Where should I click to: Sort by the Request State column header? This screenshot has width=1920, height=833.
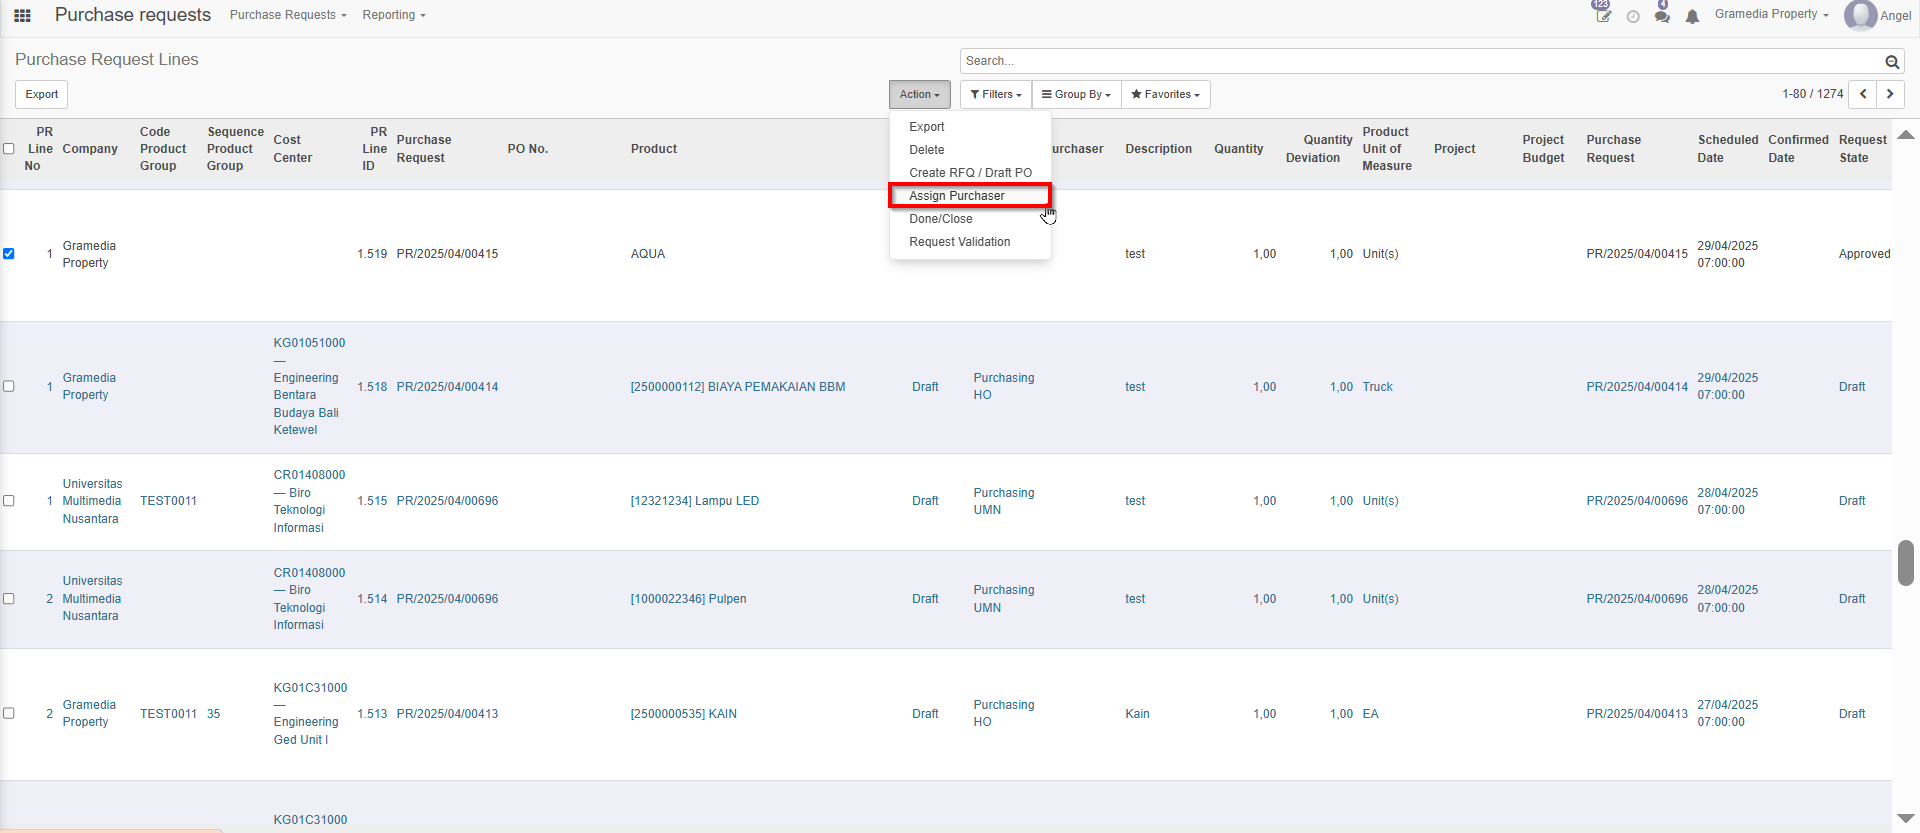pyautogui.click(x=1863, y=149)
